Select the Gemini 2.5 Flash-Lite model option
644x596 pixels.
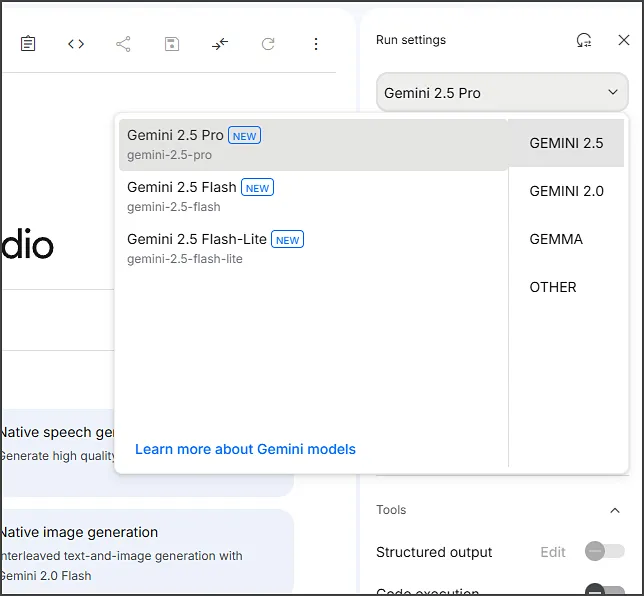313,249
